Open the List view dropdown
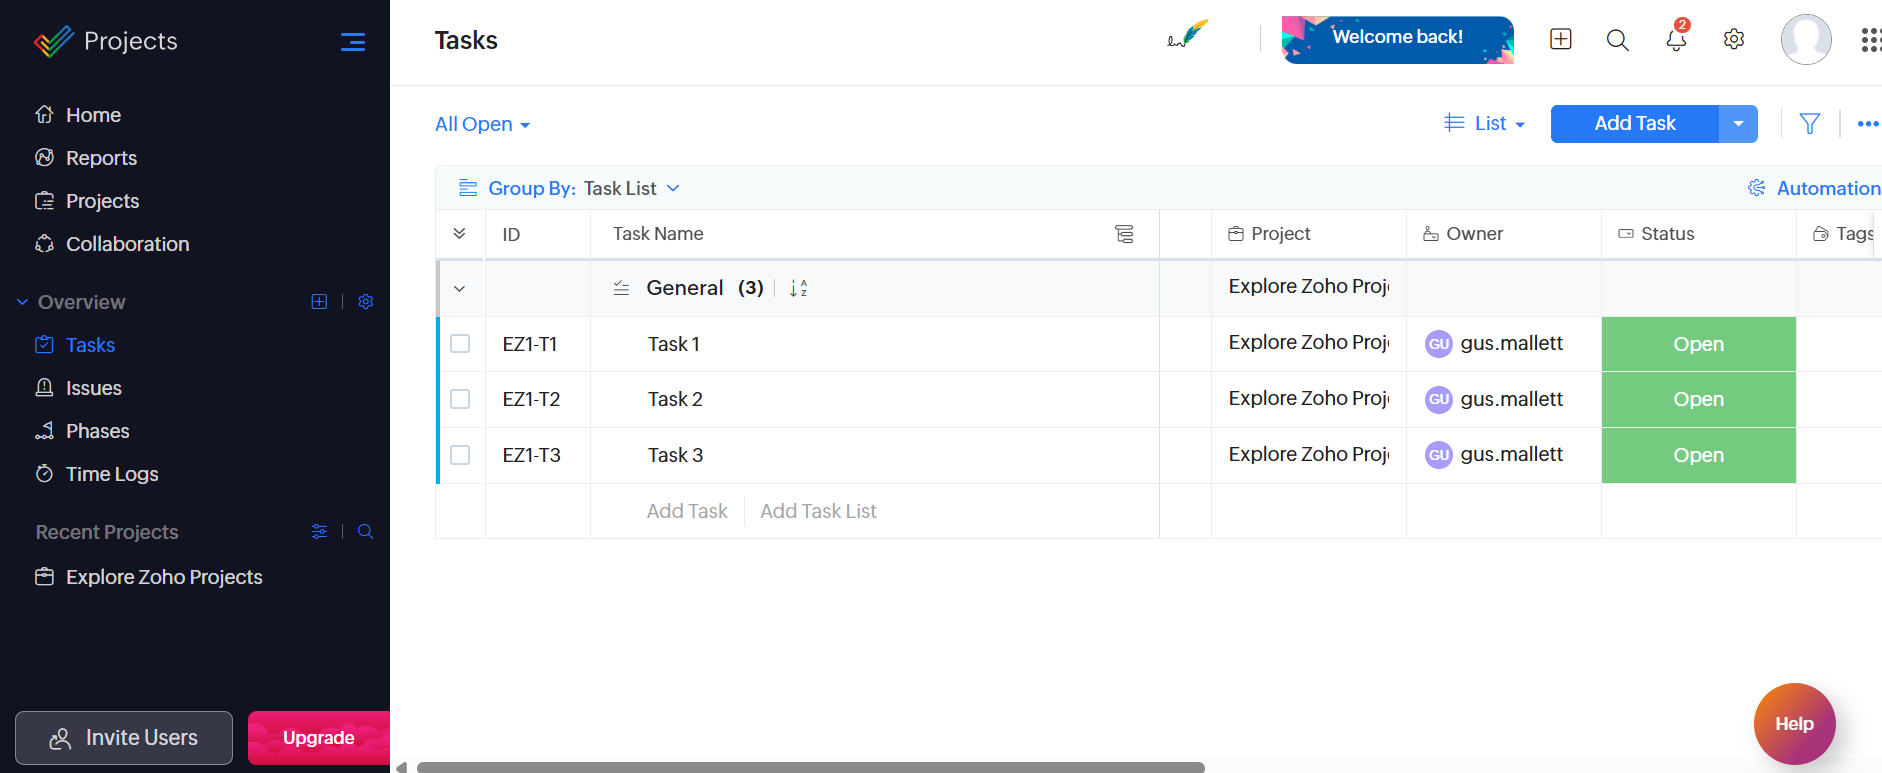The image size is (1882, 773). pos(1485,123)
